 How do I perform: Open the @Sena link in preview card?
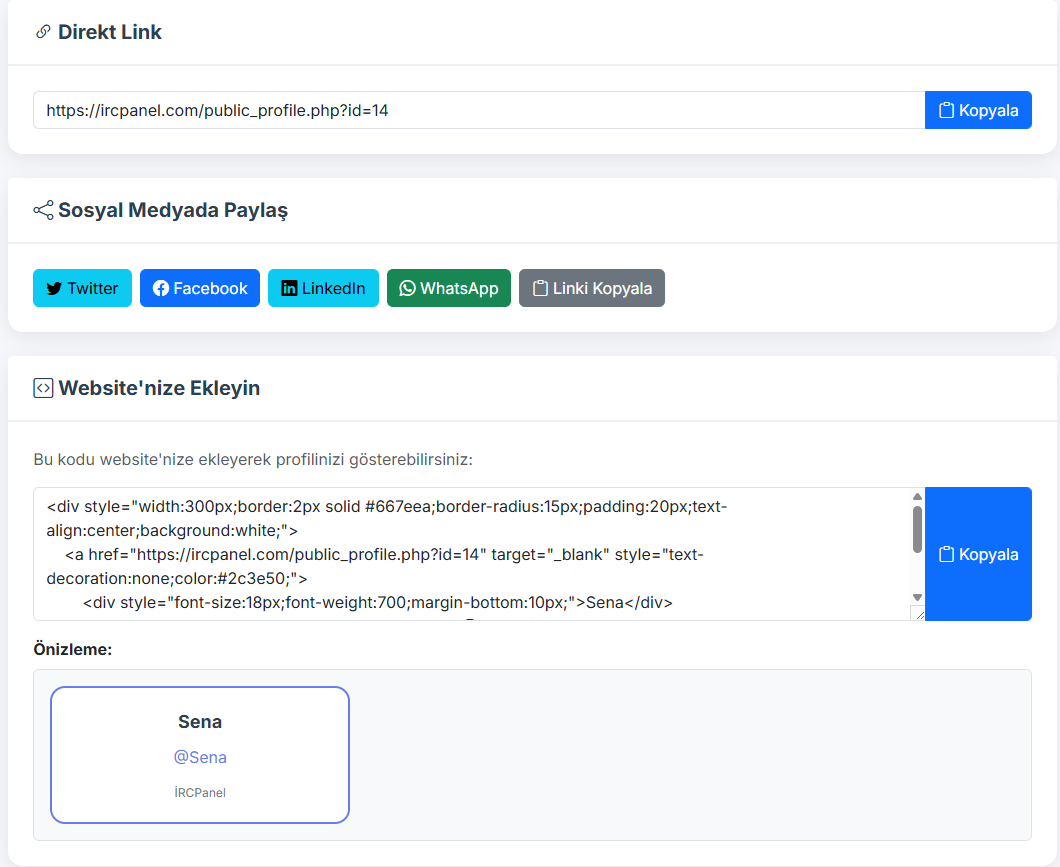click(x=200, y=757)
